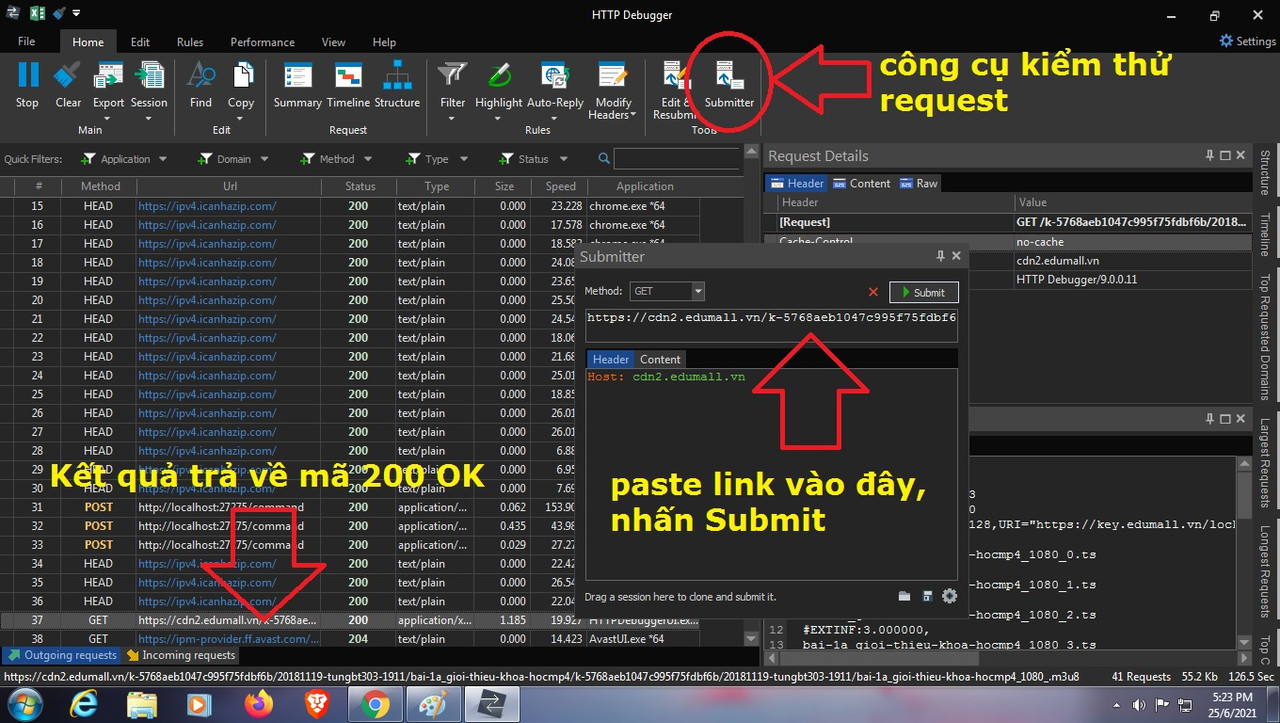Switch to Incoming requests tab
This screenshot has height=723, width=1280.
pyautogui.click(x=181, y=655)
